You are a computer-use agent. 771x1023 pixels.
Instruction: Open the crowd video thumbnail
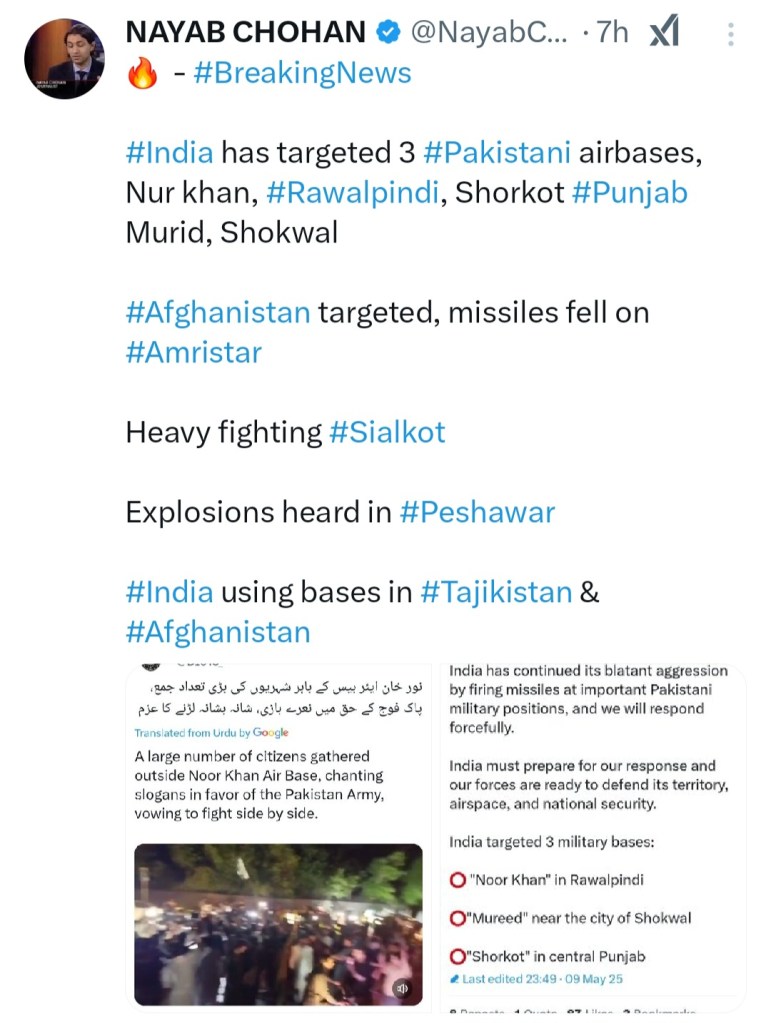coord(278,924)
